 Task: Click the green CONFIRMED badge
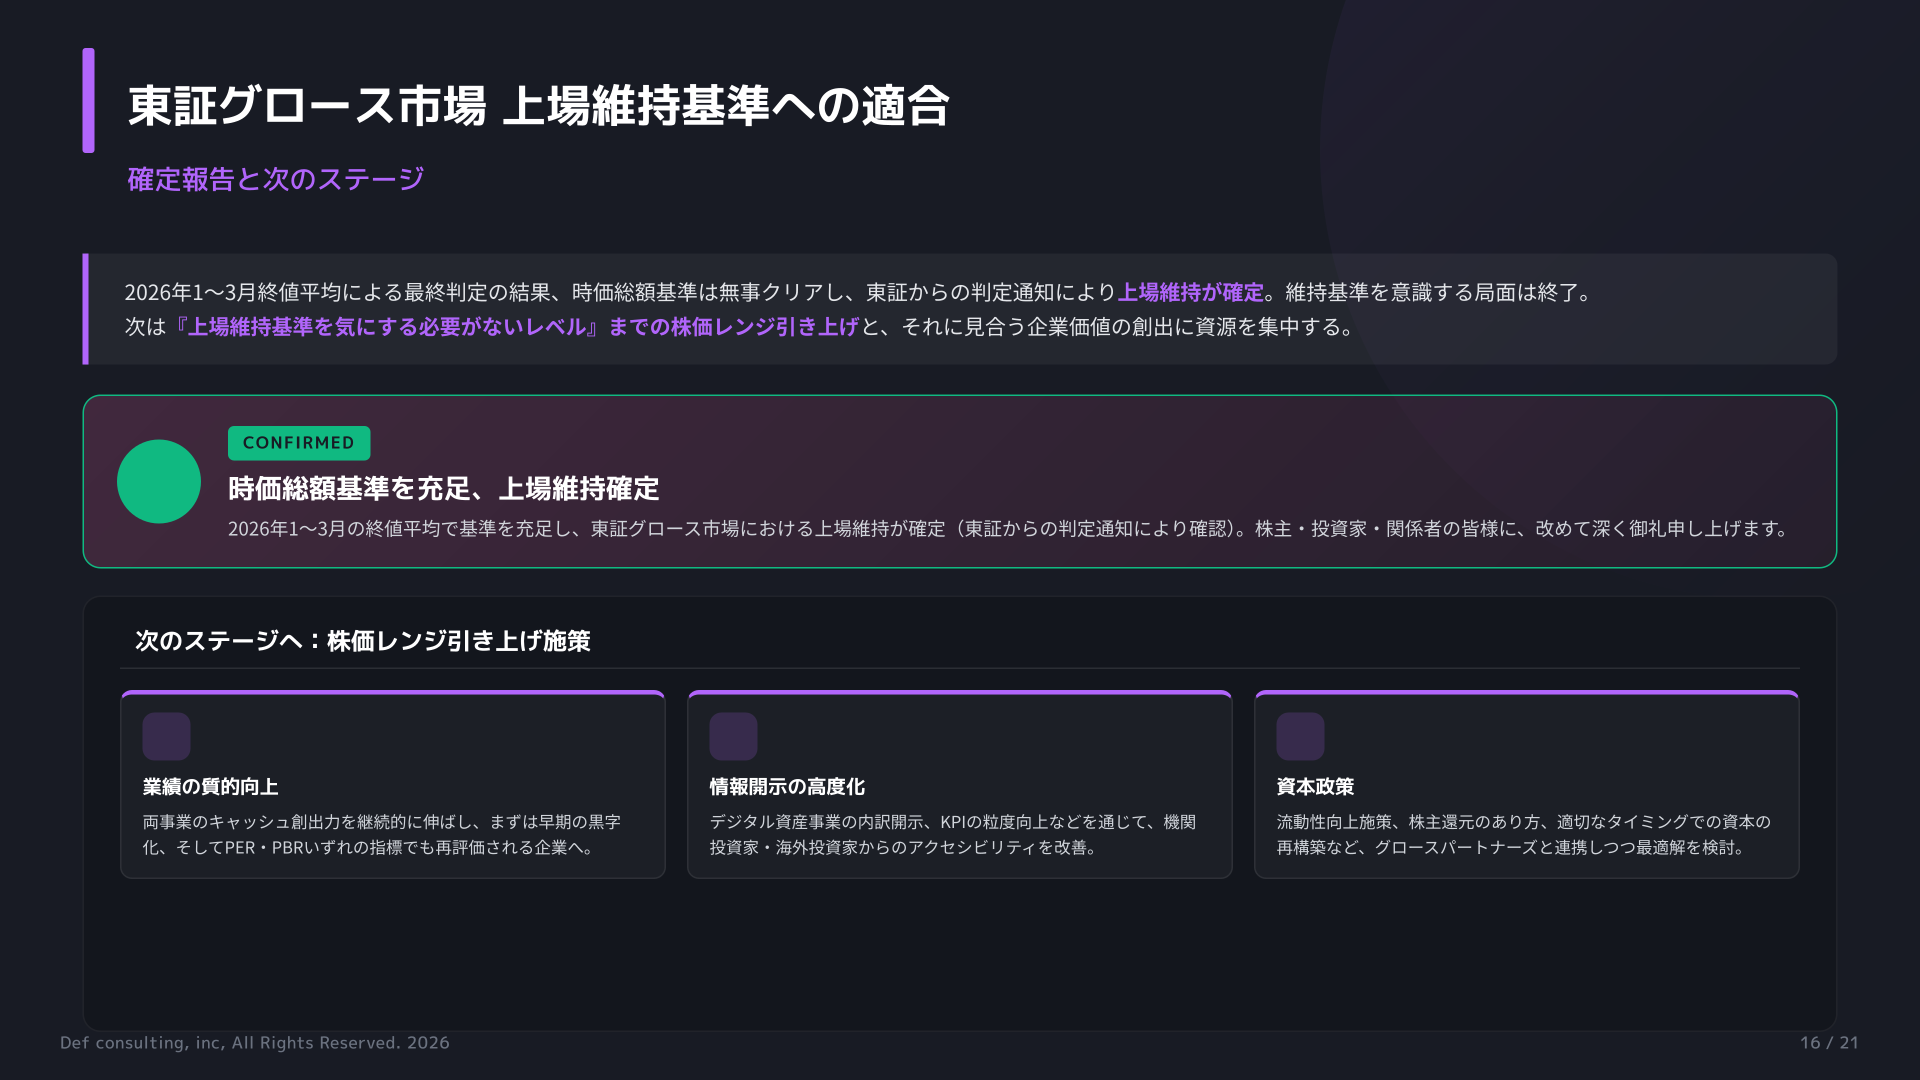click(299, 443)
